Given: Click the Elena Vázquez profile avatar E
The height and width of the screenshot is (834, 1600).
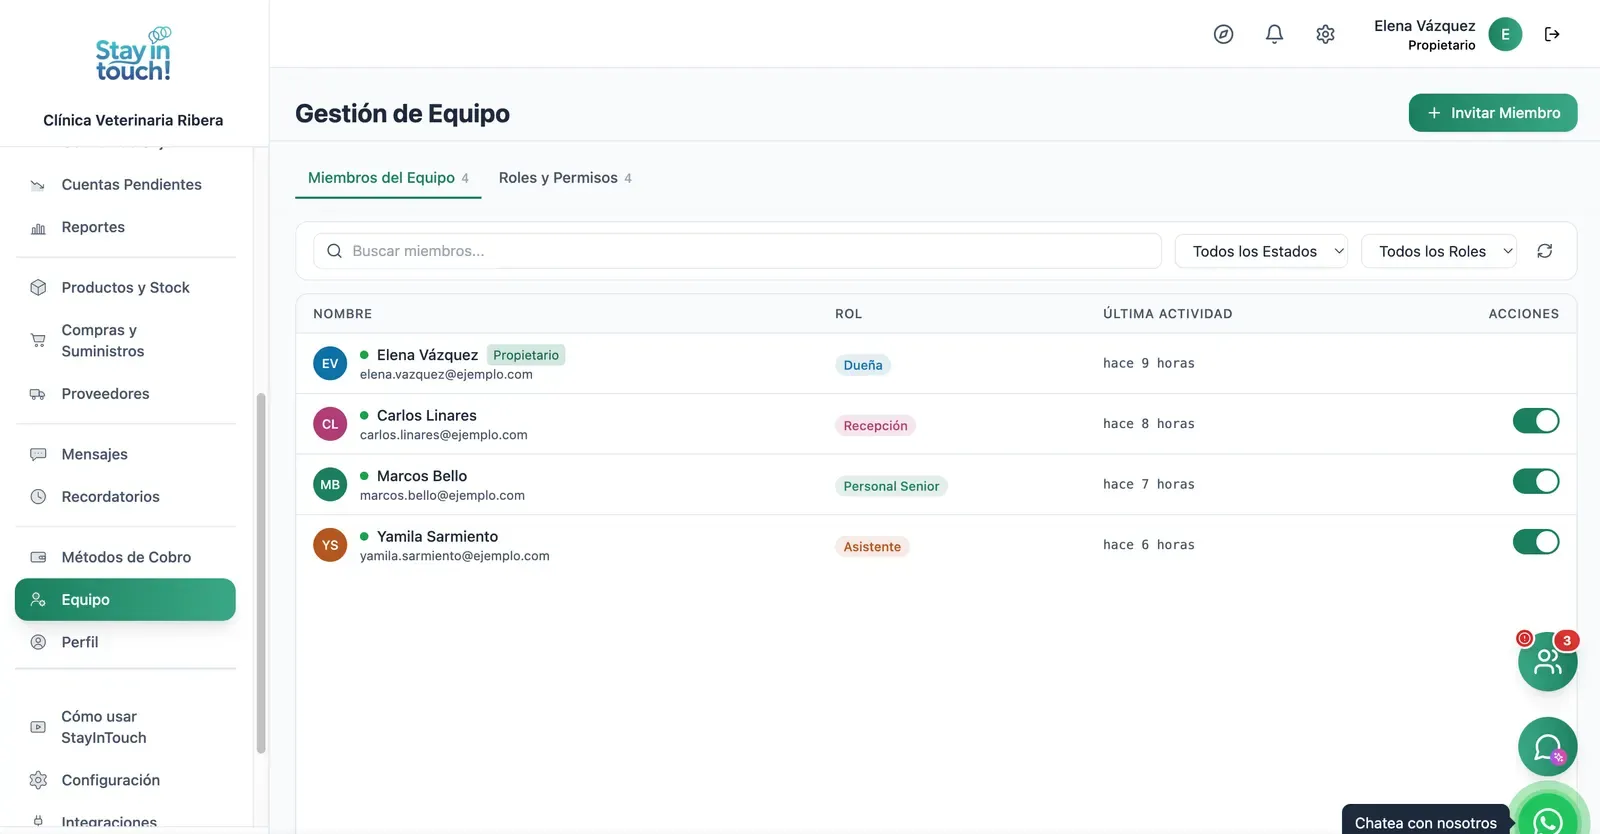Looking at the screenshot, I should pyautogui.click(x=1505, y=34).
